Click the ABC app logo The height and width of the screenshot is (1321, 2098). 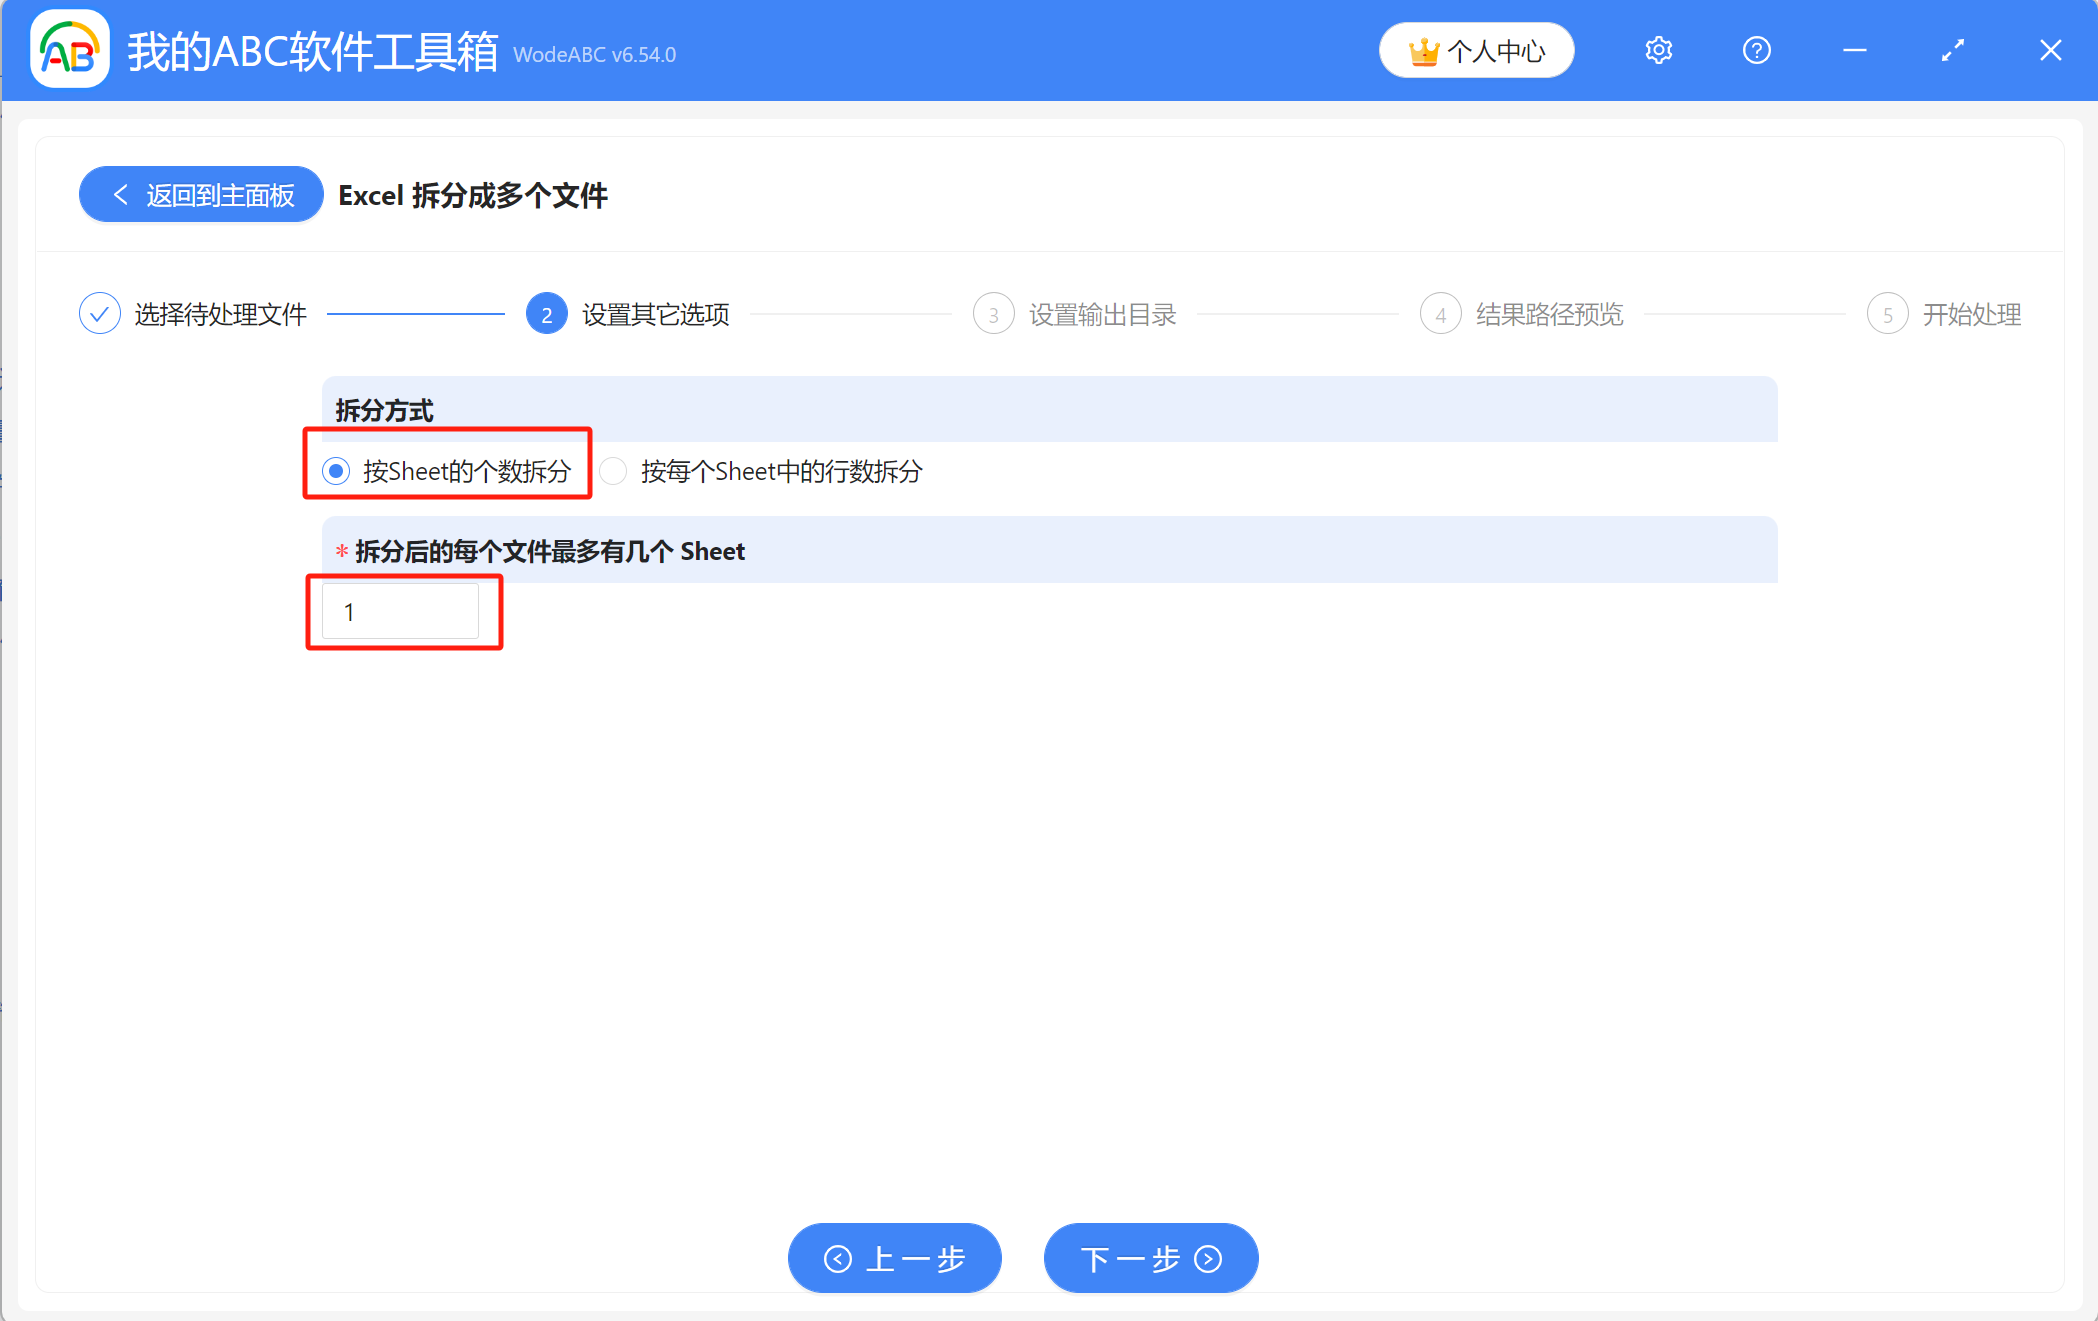pos(68,49)
